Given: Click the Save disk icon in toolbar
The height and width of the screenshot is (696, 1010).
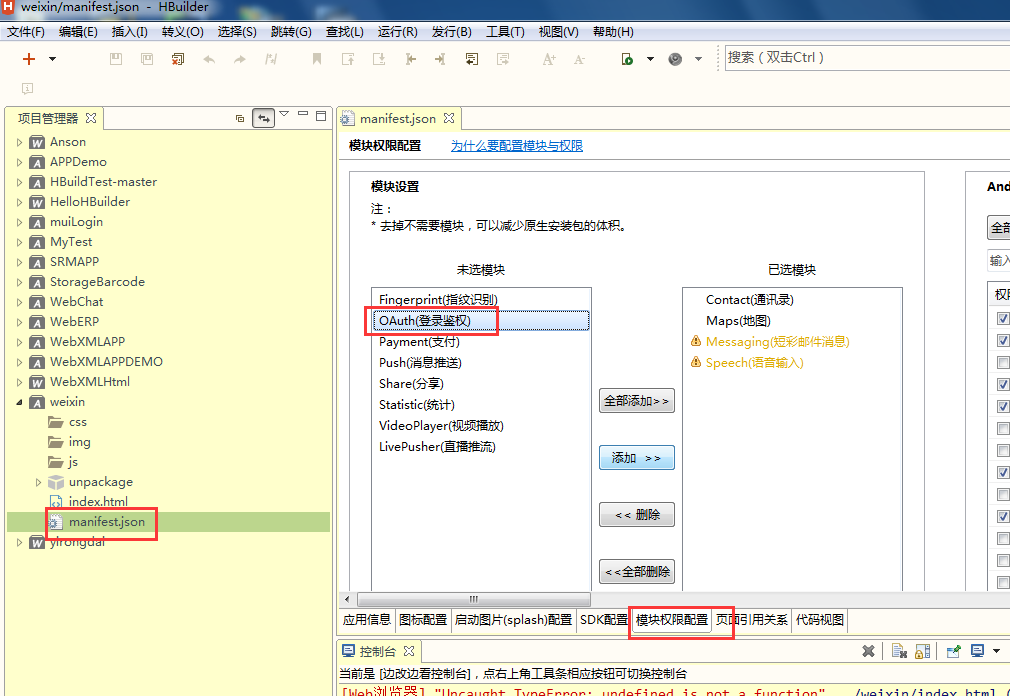Looking at the screenshot, I should pos(116,59).
